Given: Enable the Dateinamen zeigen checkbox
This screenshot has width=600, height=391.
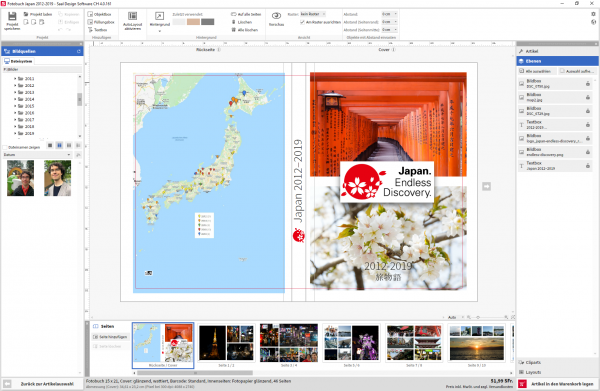Looking at the screenshot, I should click(x=5, y=147).
